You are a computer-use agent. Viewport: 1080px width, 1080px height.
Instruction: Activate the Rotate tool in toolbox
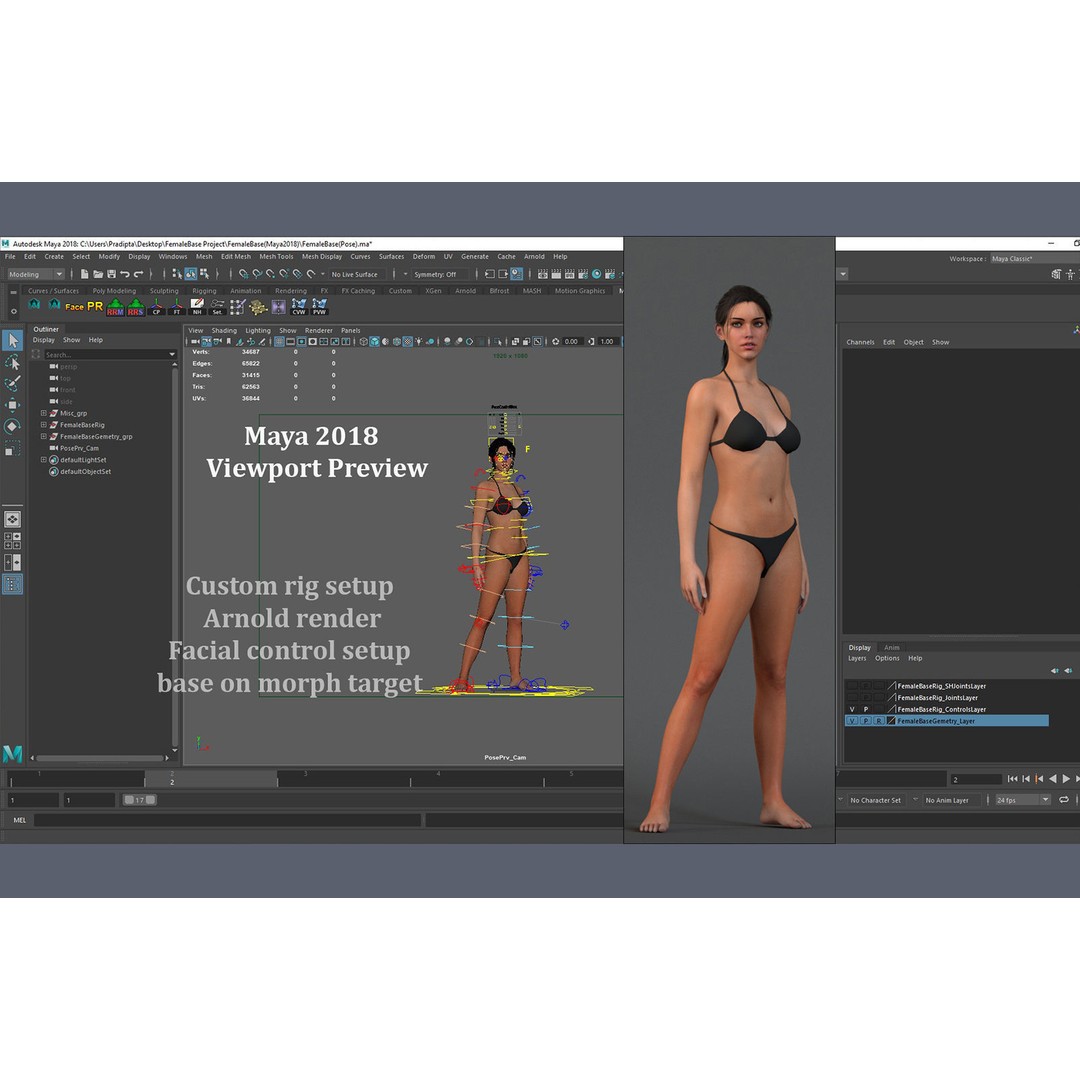click(13, 426)
